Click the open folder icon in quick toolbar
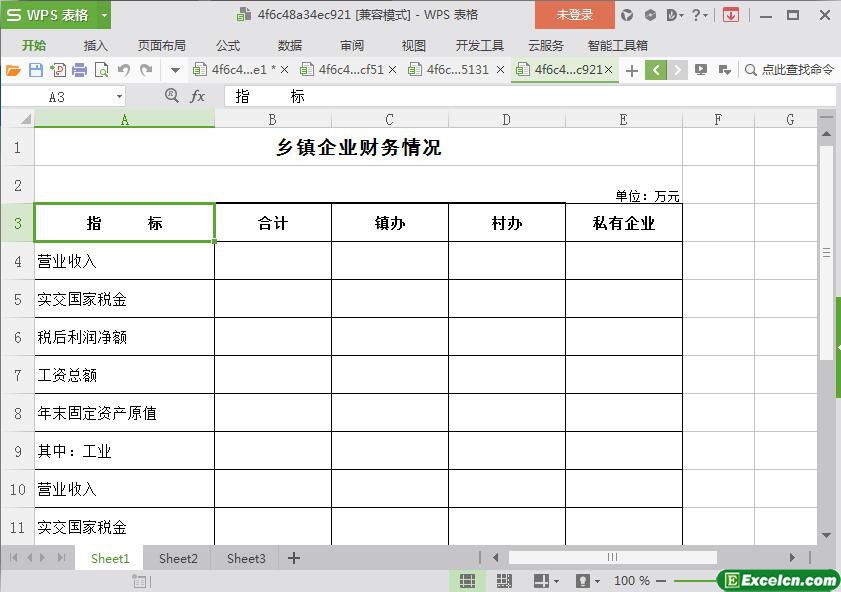The image size is (841, 592). (13, 70)
